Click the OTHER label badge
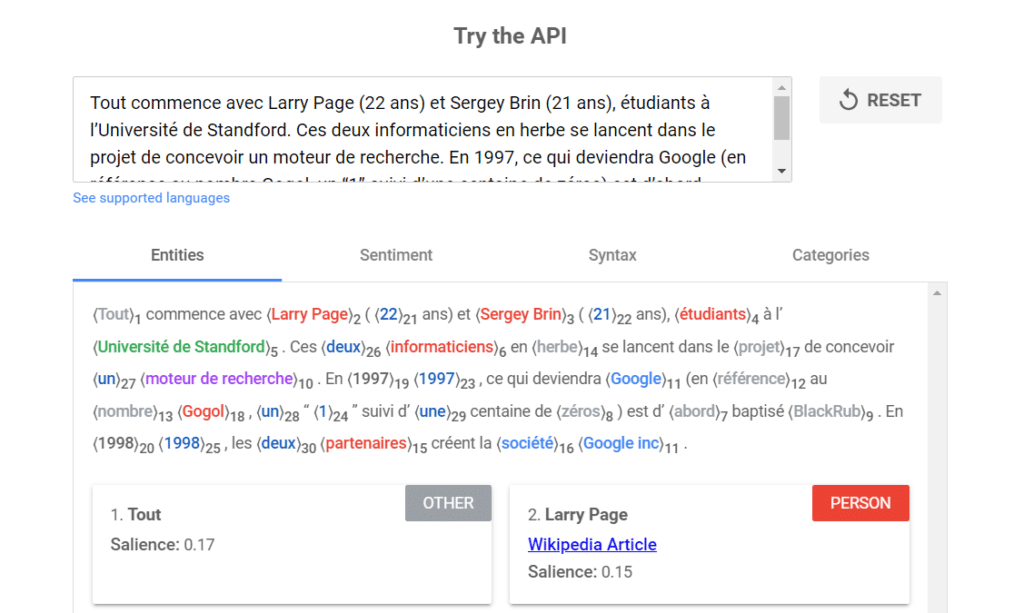 pyautogui.click(x=448, y=503)
